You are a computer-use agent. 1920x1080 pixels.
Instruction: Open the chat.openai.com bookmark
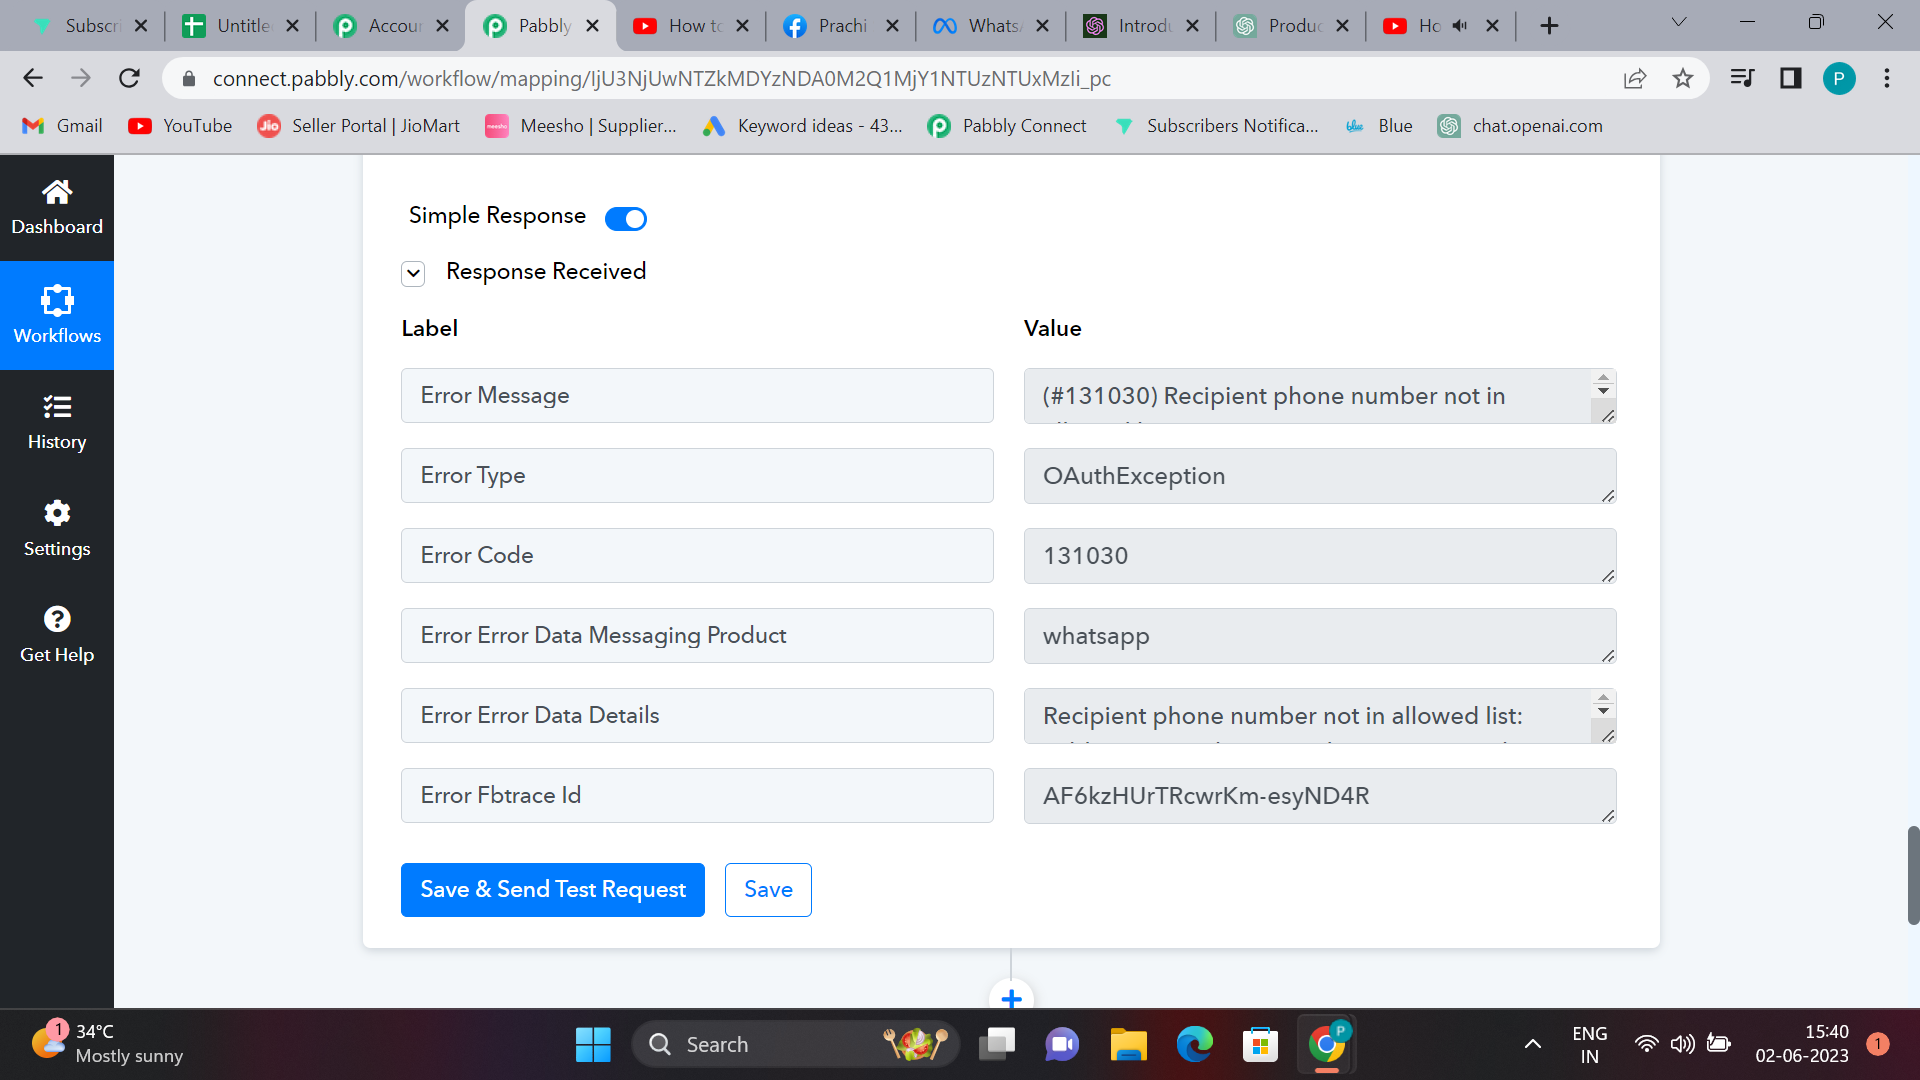coord(1521,126)
